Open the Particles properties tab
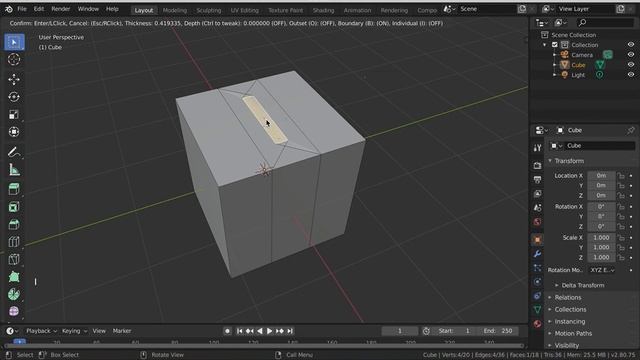This screenshot has width=640, height=360. [x=537, y=268]
